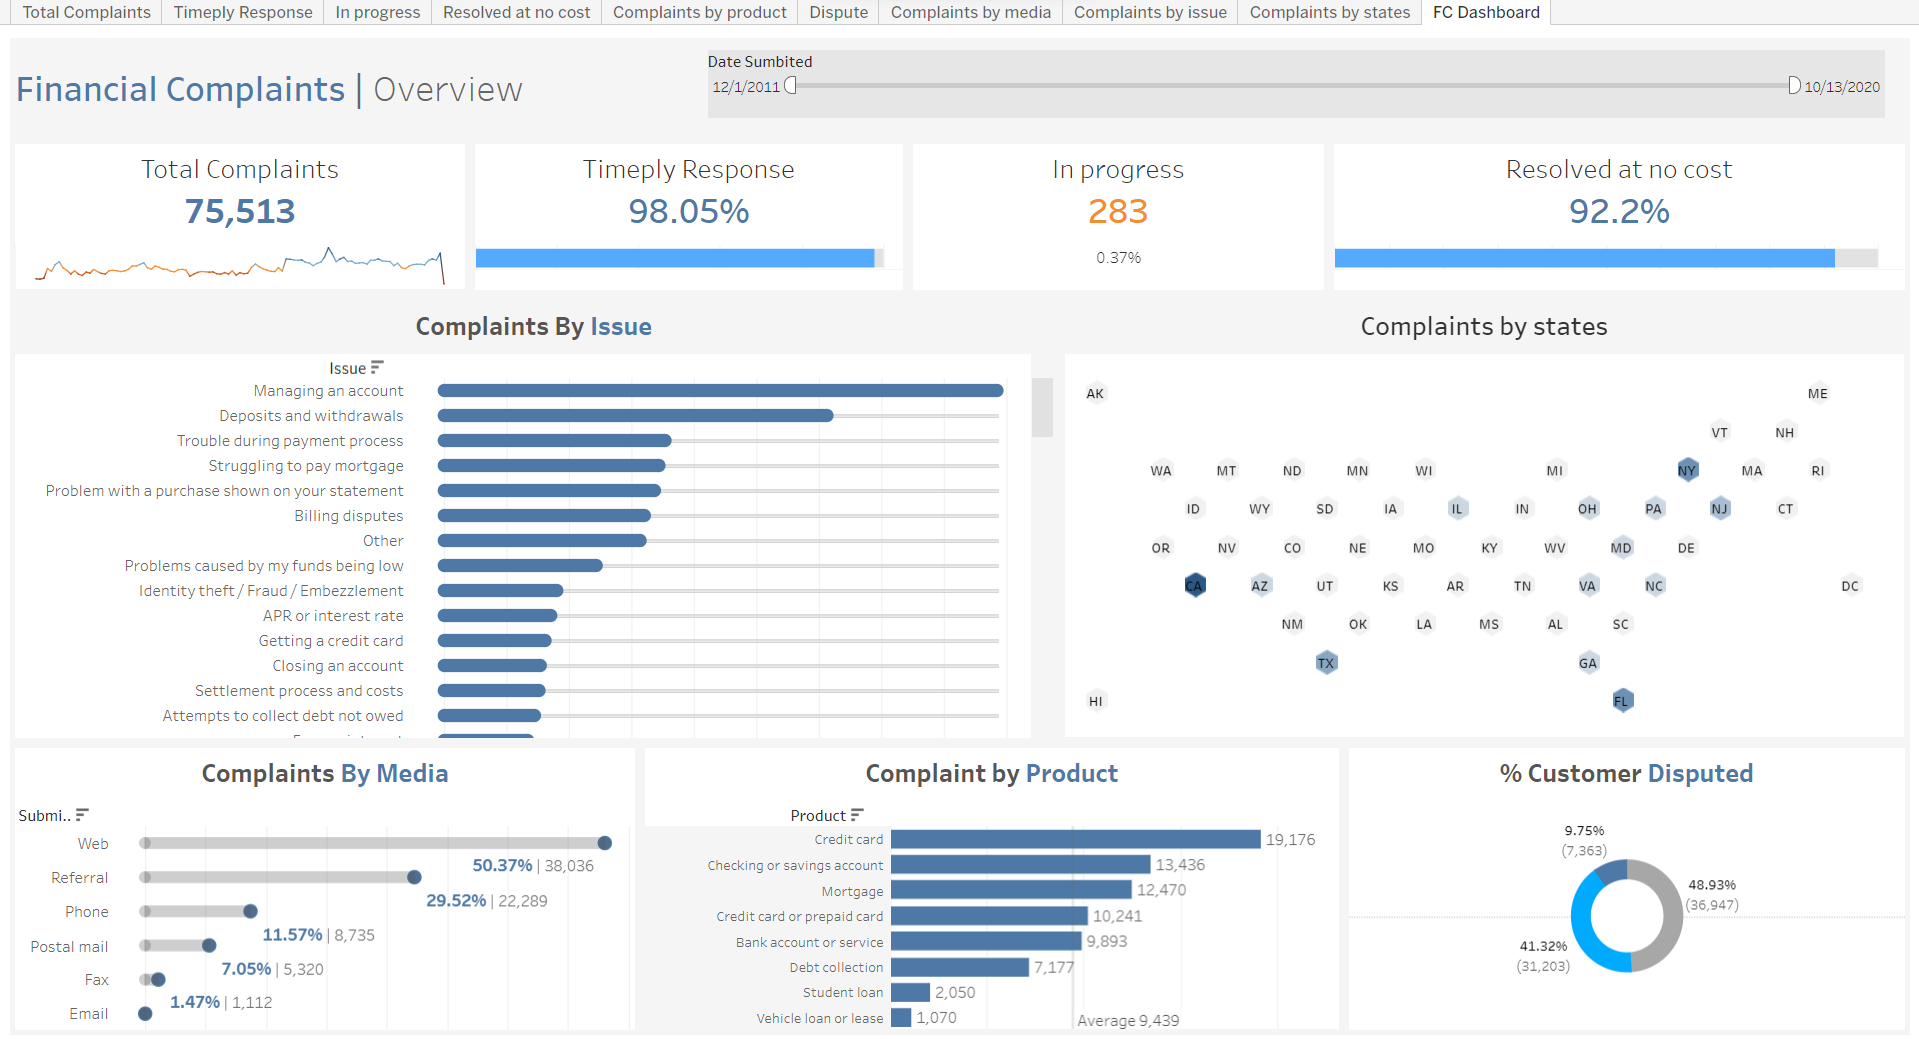Click the end date slider handle
Screen dimensions: 1919x1039
click(x=1794, y=86)
